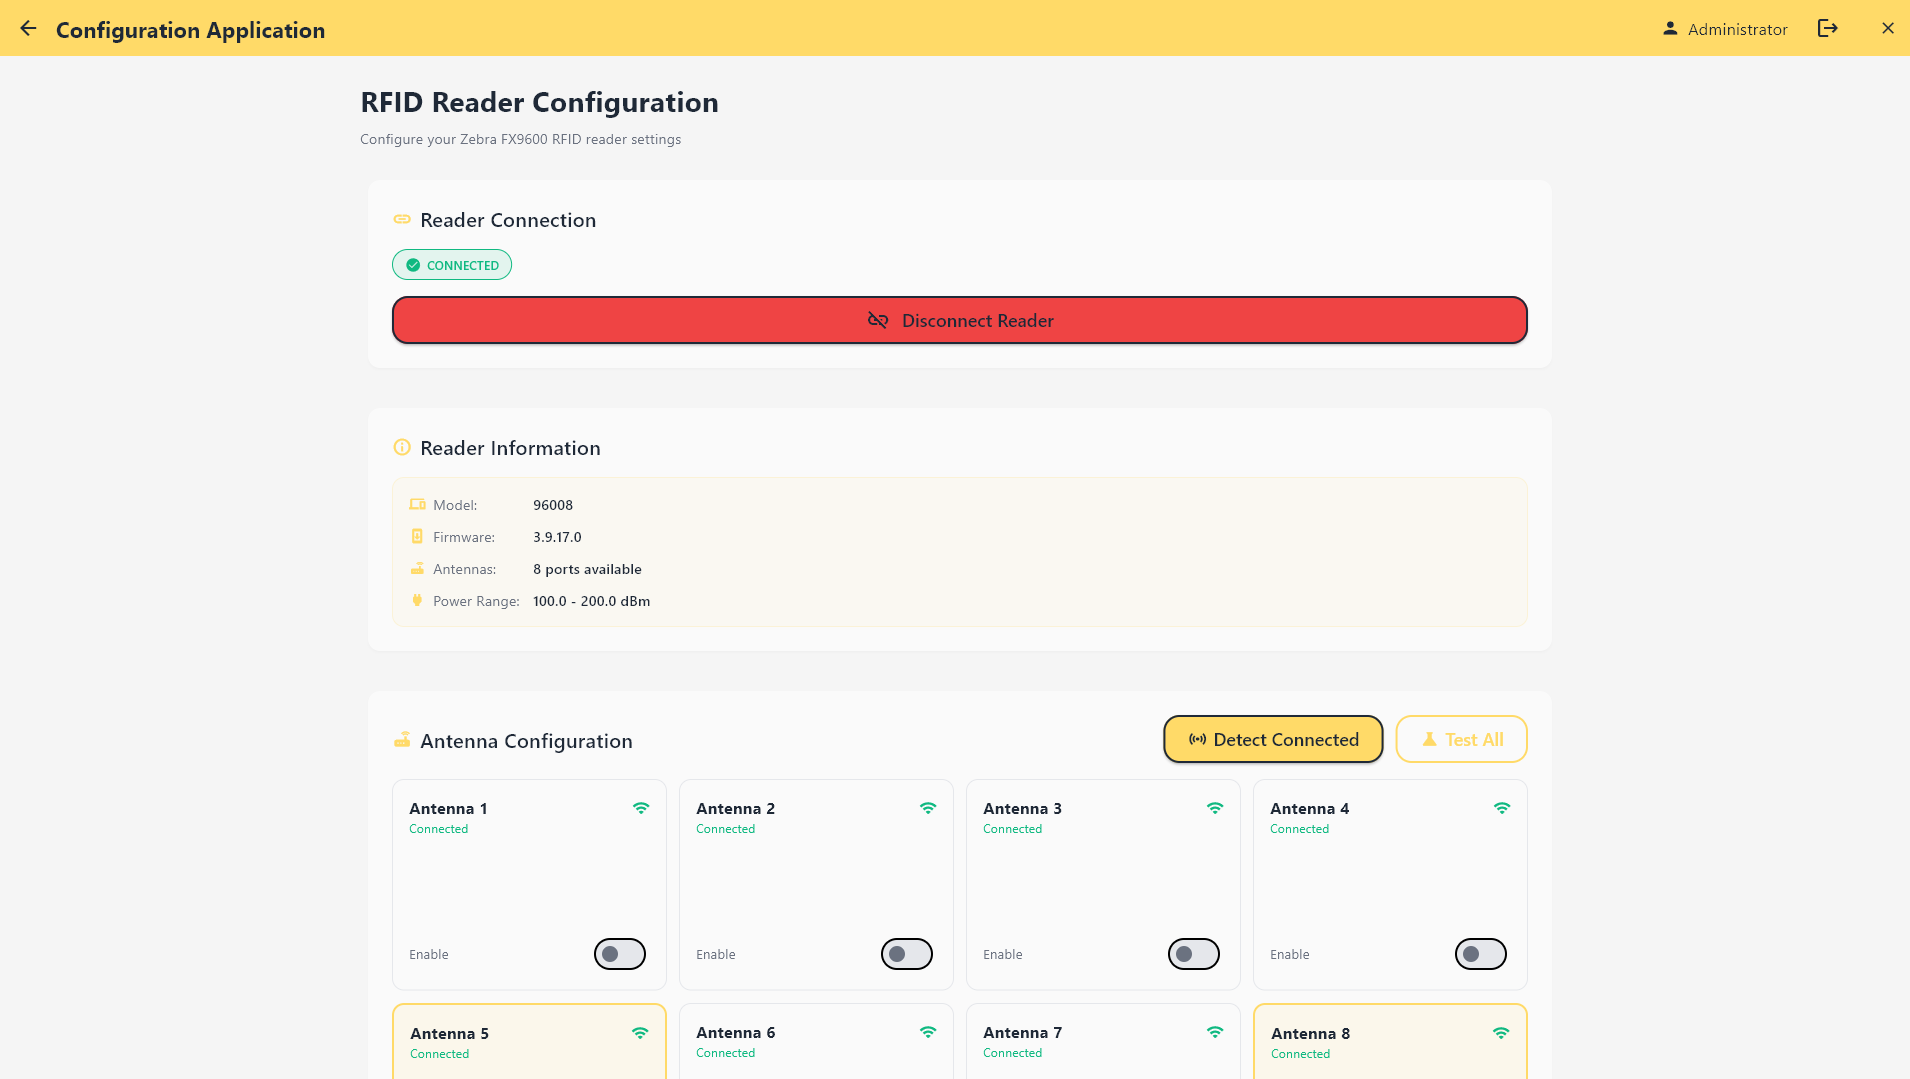Click the CONNECTED status badge
Screen dimensions: 1910x1079
[x=451, y=264]
